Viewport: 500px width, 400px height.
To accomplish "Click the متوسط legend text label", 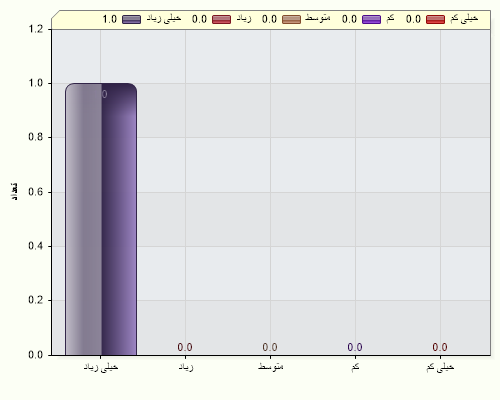I will (x=318, y=18).
